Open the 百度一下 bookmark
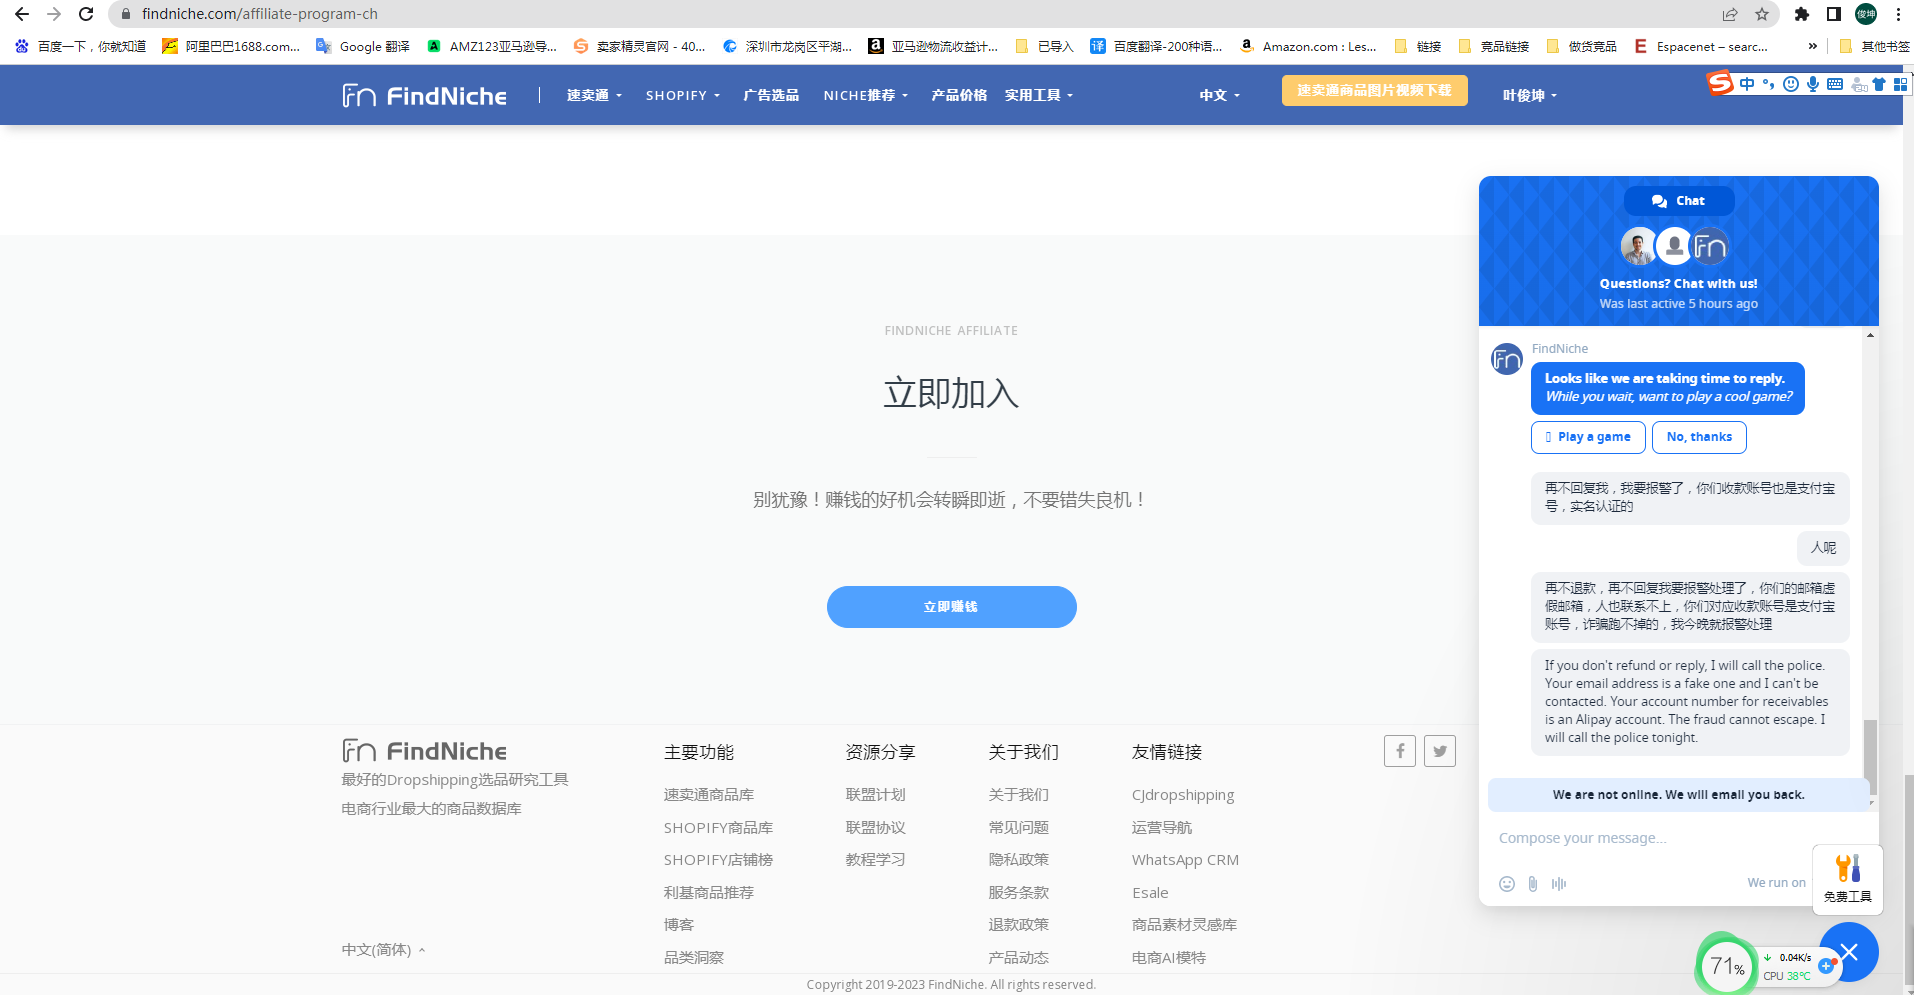The height and width of the screenshot is (995, 1914). click(x=80, y=46)
